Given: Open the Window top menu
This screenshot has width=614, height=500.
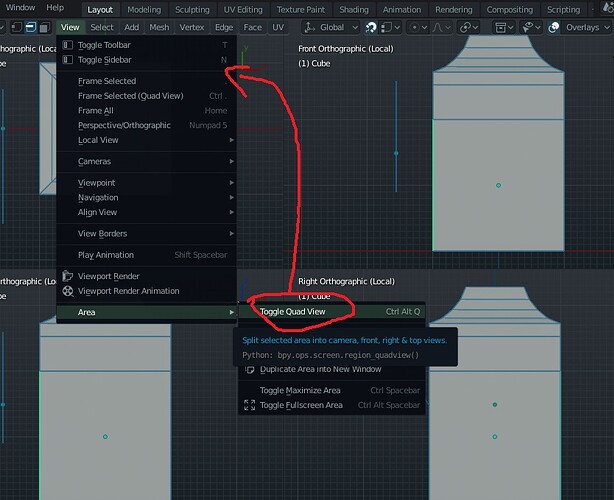Looking at the screenshot, I should [x=20, y=8].
